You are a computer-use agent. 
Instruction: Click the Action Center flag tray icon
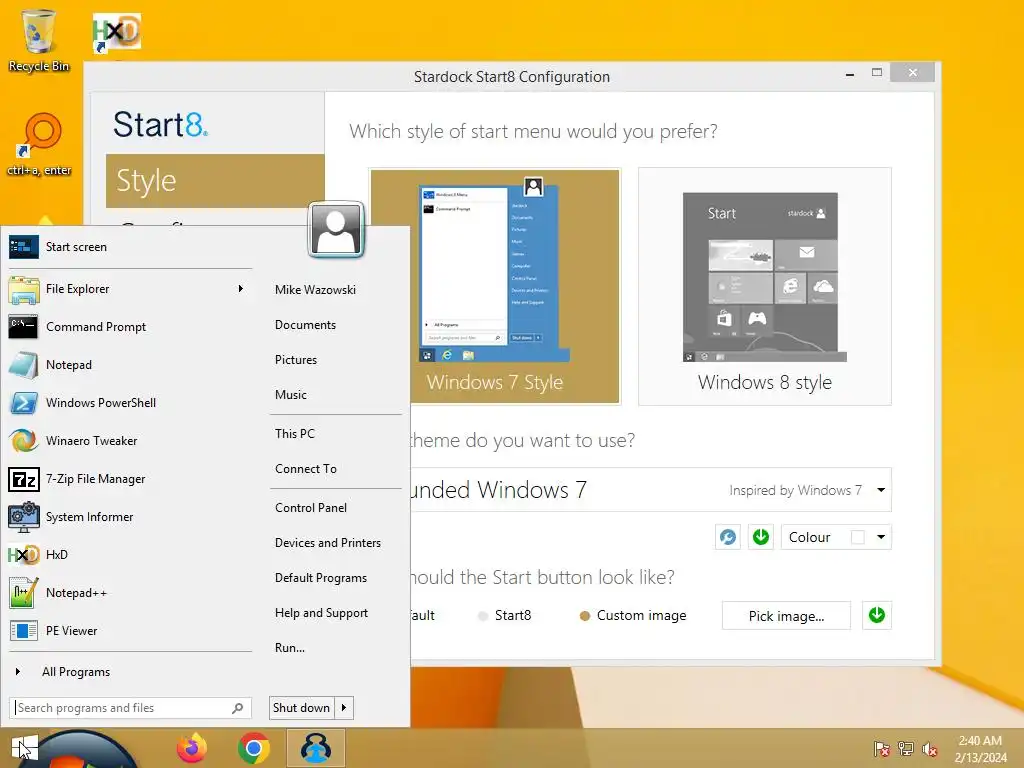881,749
